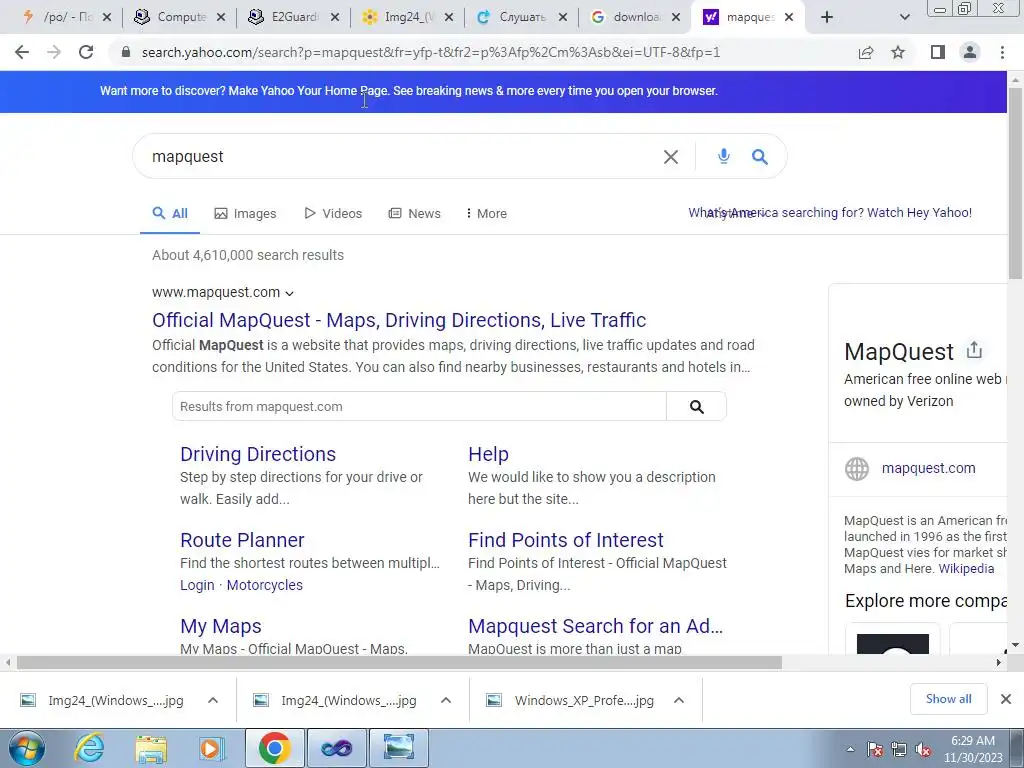Open Windows Media Player from taskbar

(212, 748)
